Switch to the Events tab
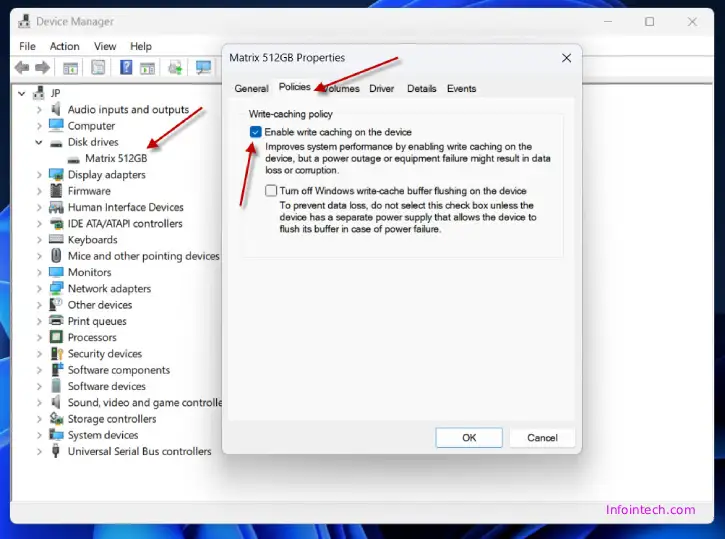 tap(461, 88)
